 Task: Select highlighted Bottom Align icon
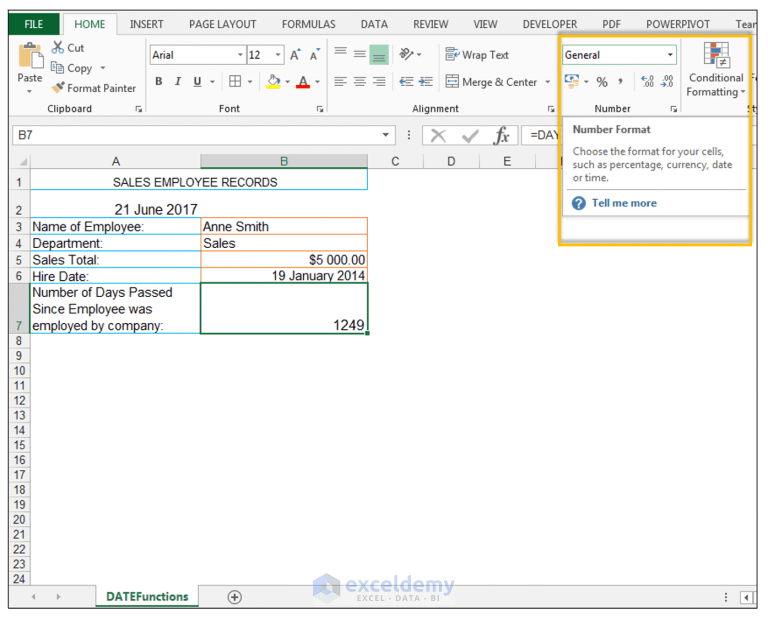coord(379,54)
